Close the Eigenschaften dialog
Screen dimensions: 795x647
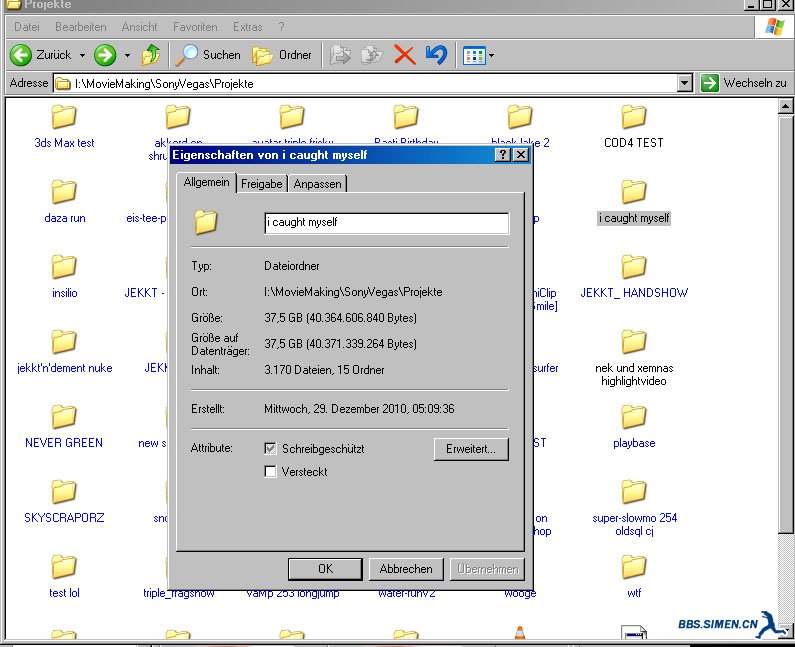(521, 155)
